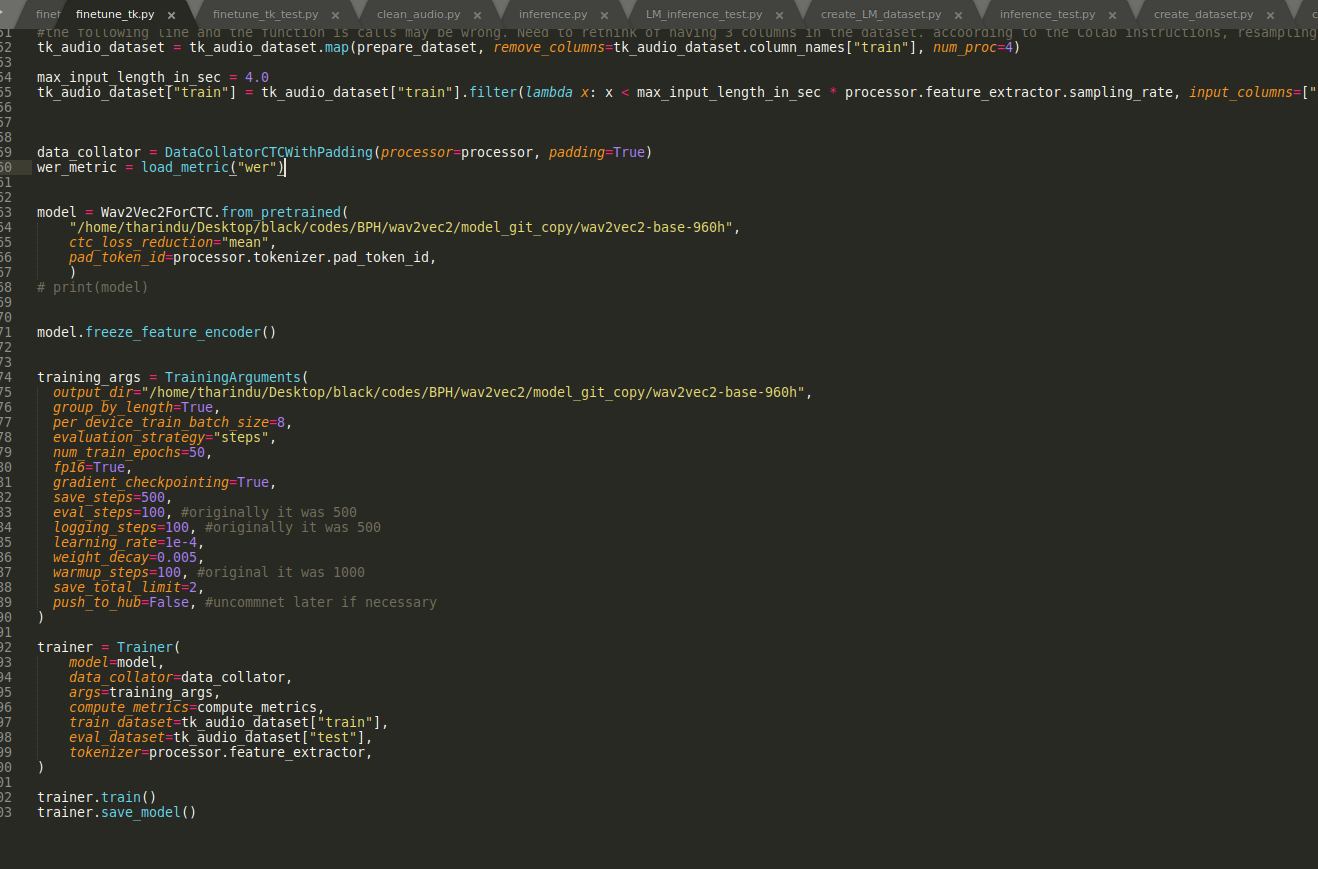Click the # print(model) comment
Image resolution: width=1318 pixels, height=869 pixels.
tap(93, 287)
